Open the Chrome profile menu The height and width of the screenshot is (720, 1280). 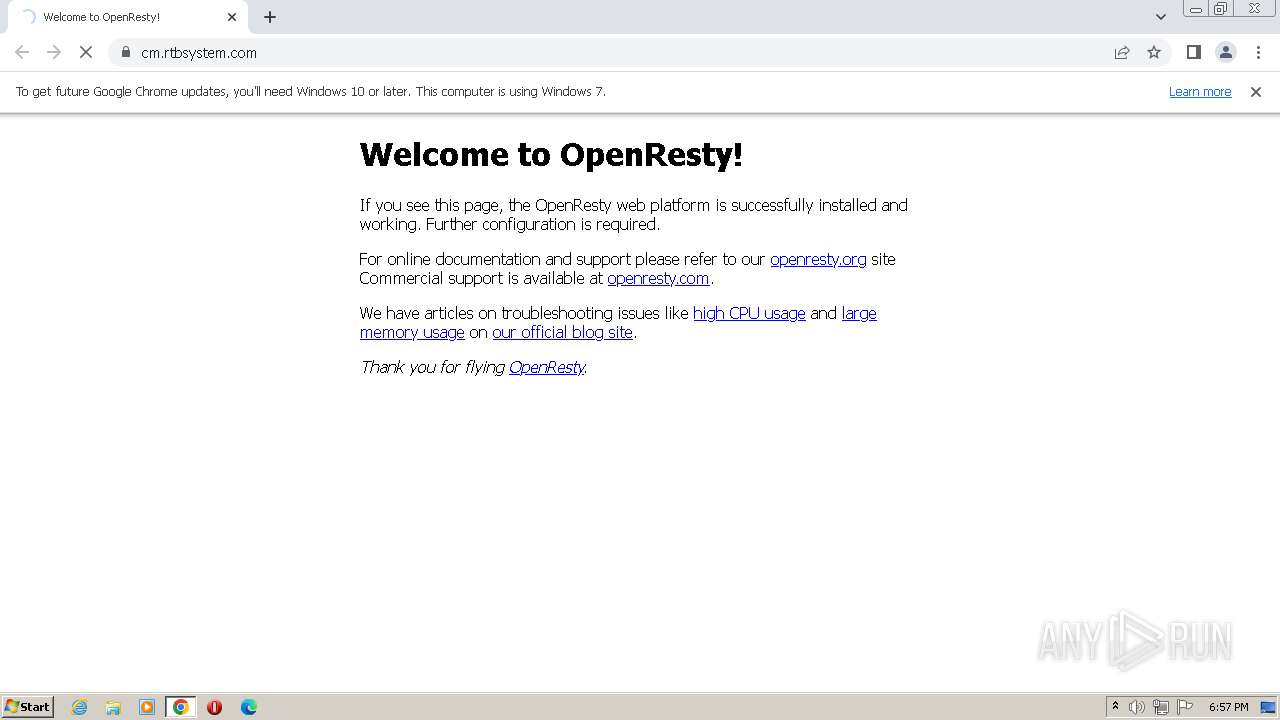coord(1225,52)
